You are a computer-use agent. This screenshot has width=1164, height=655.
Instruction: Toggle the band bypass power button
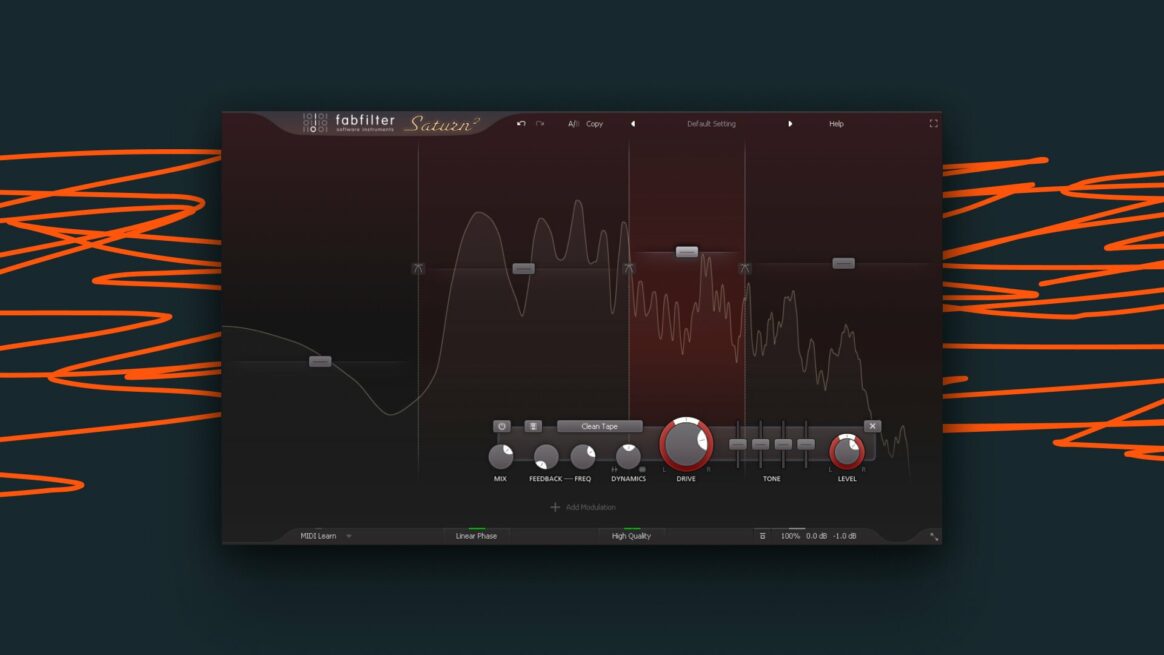502,425
